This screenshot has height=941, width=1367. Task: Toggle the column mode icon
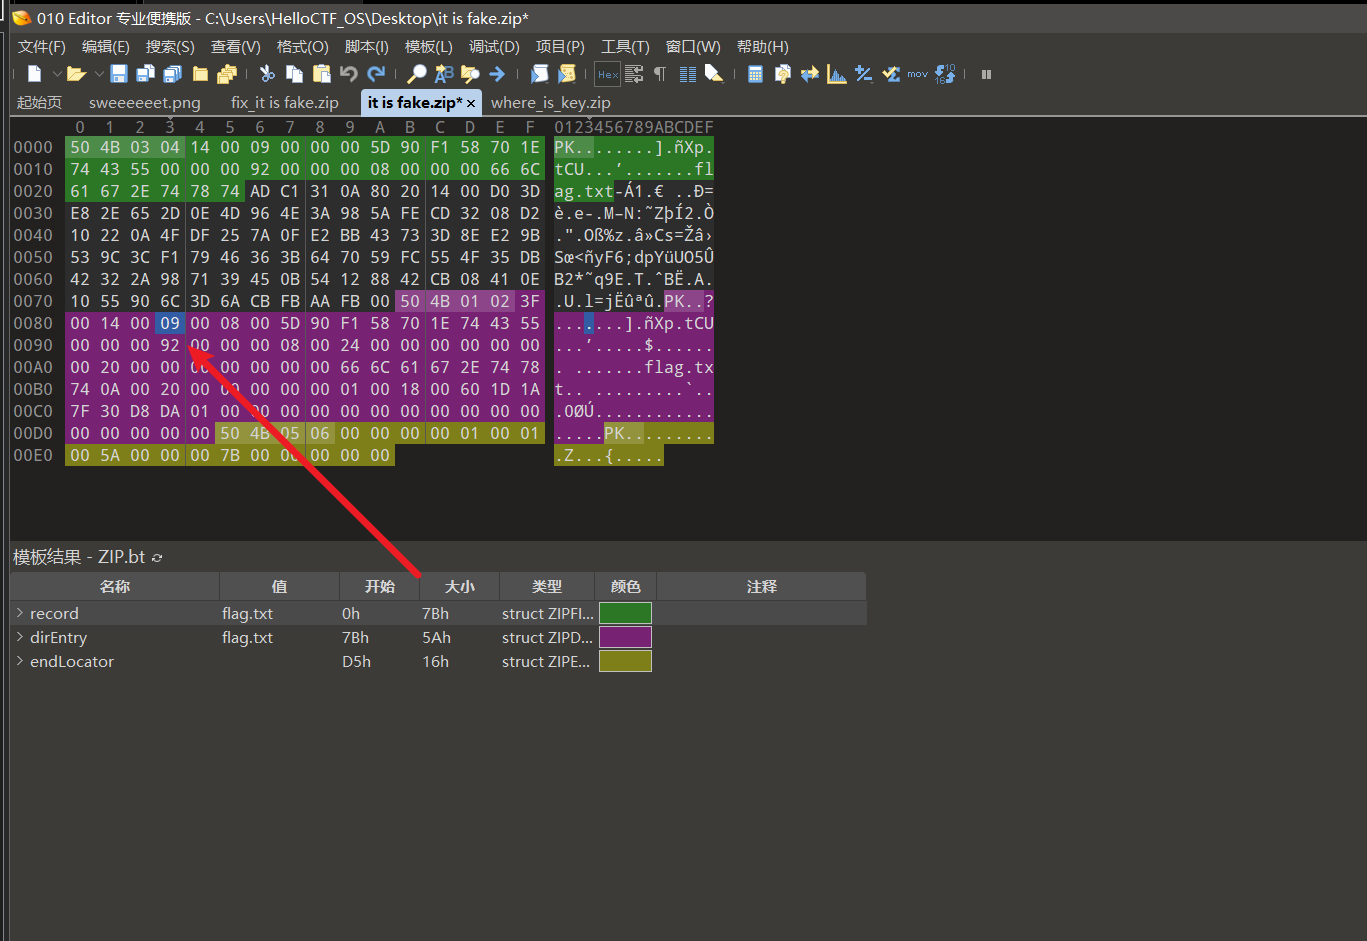click(x=687, y=74)
